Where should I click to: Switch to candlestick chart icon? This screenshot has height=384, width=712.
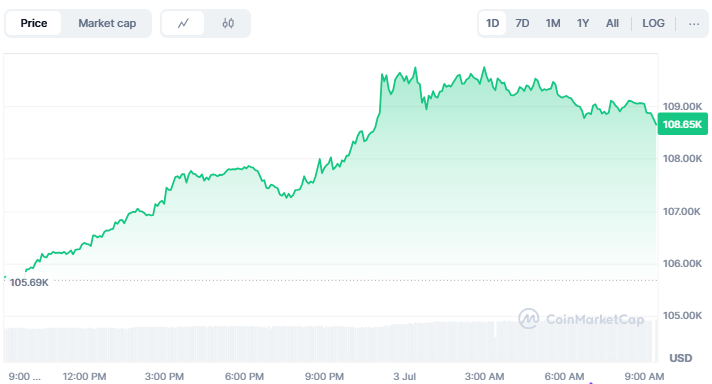tap(228, 23)
